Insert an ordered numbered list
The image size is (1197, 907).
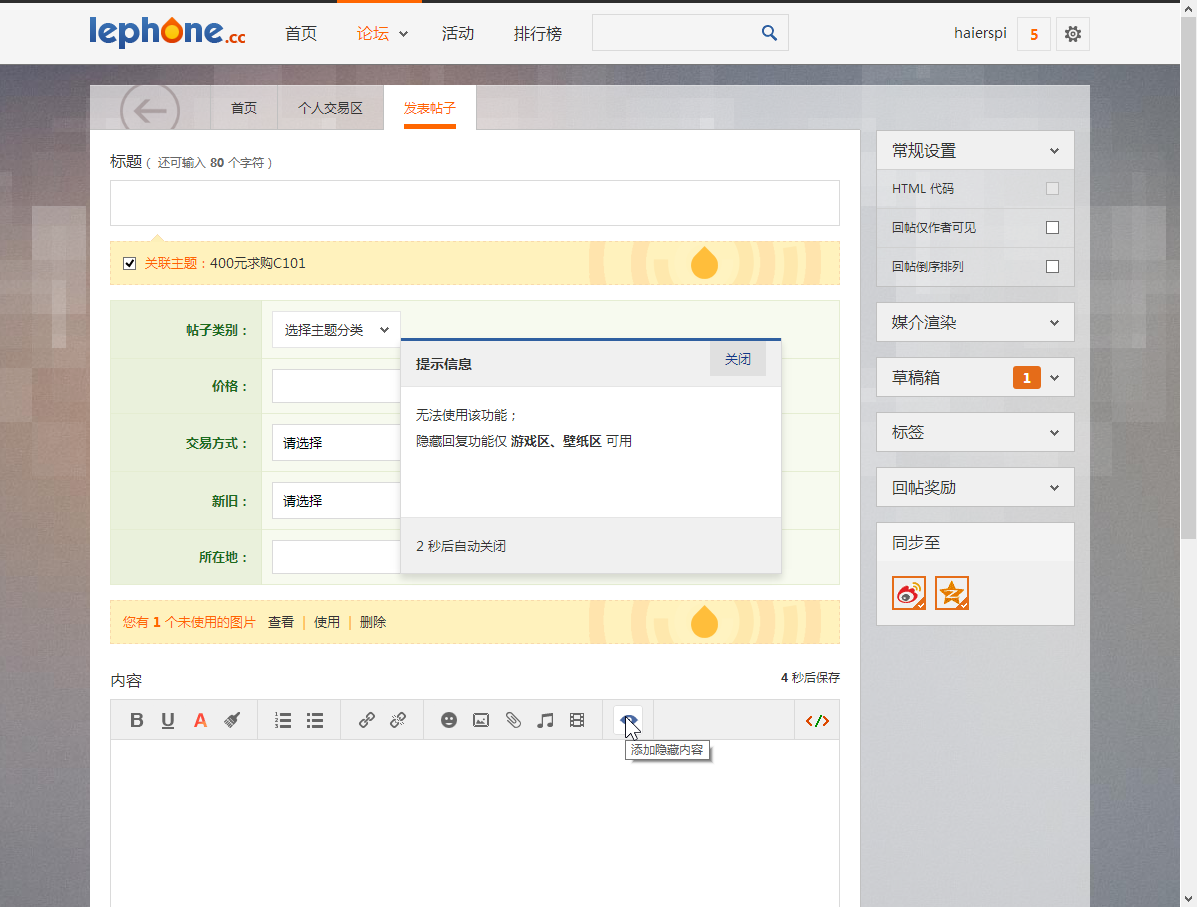tap(283, 720)
